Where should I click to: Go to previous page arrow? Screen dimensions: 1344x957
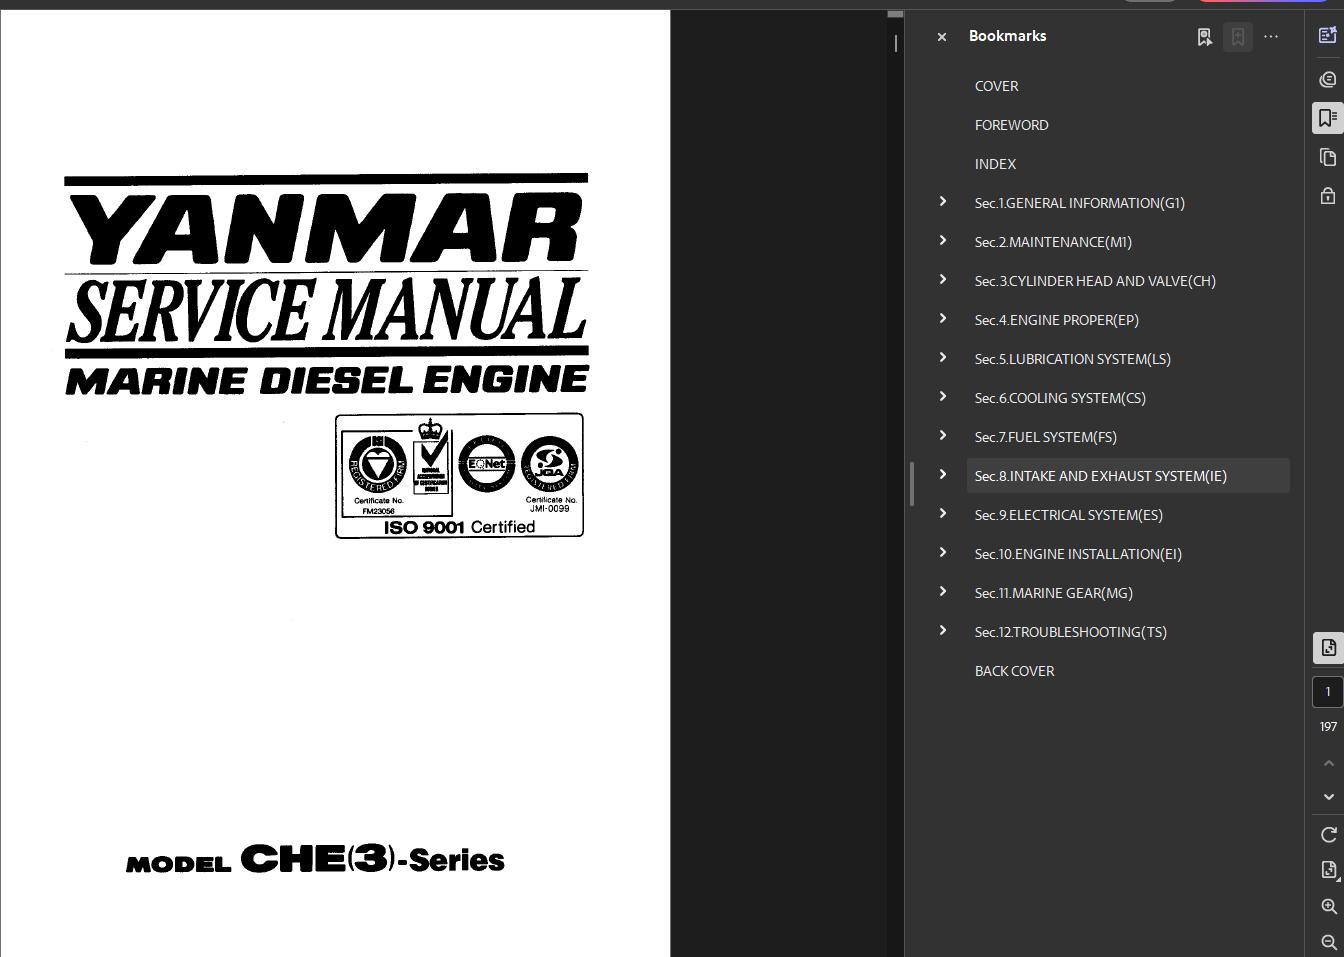[1328, 763]
